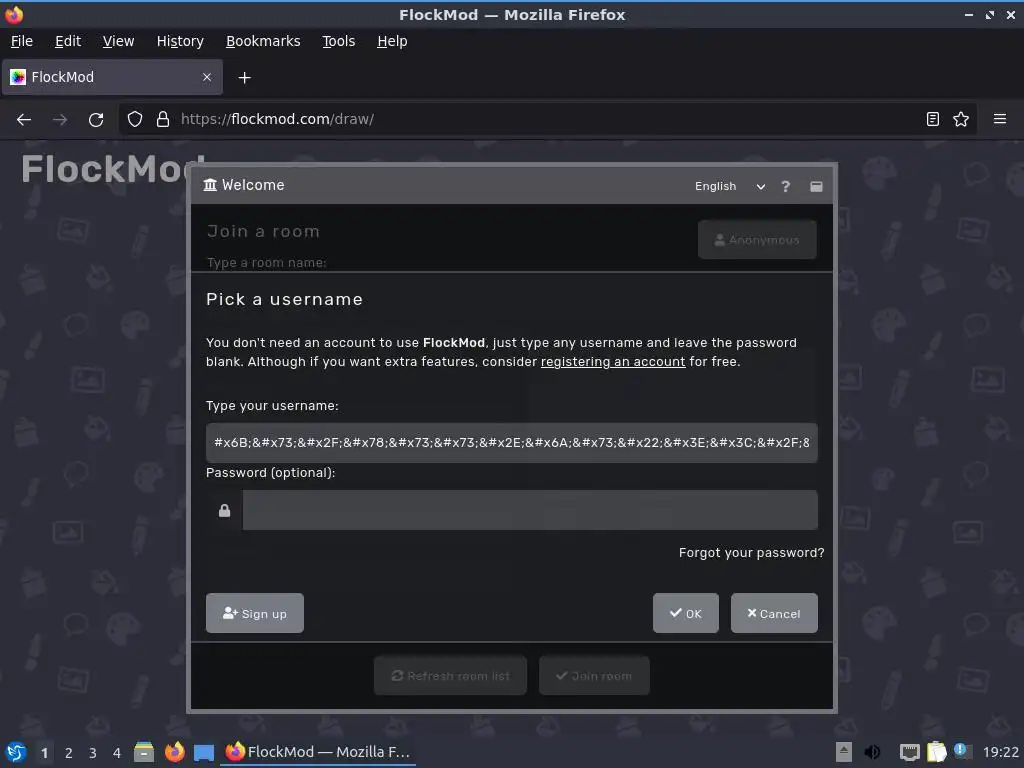Click the update notification tray icon
The width and height of the screenshot is (1024, 768).
coord(961,750)
